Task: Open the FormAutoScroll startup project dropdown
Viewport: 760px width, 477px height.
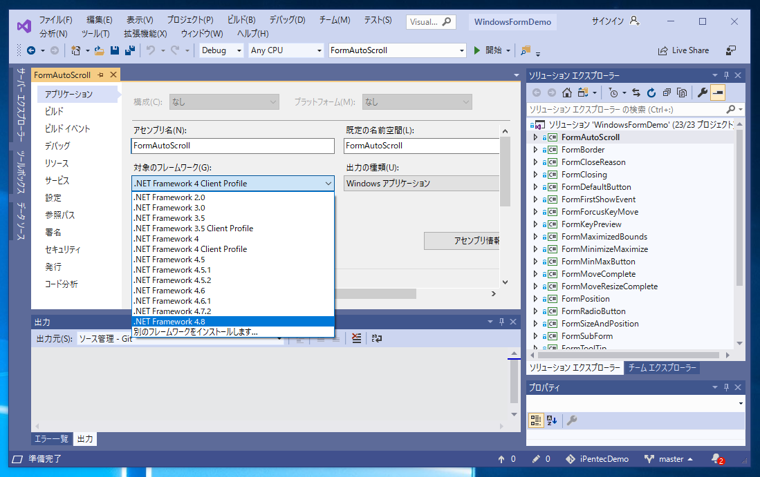Action: pos(461,50)
